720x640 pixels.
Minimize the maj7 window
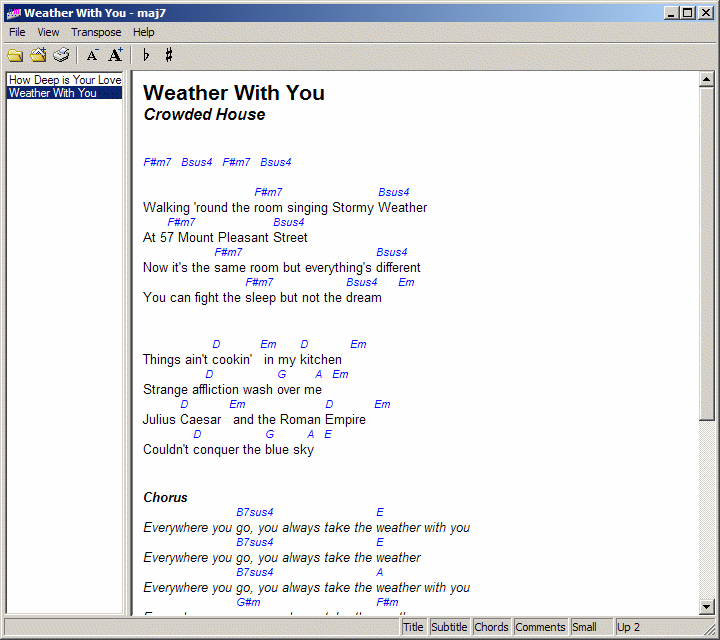click(671, 13)
